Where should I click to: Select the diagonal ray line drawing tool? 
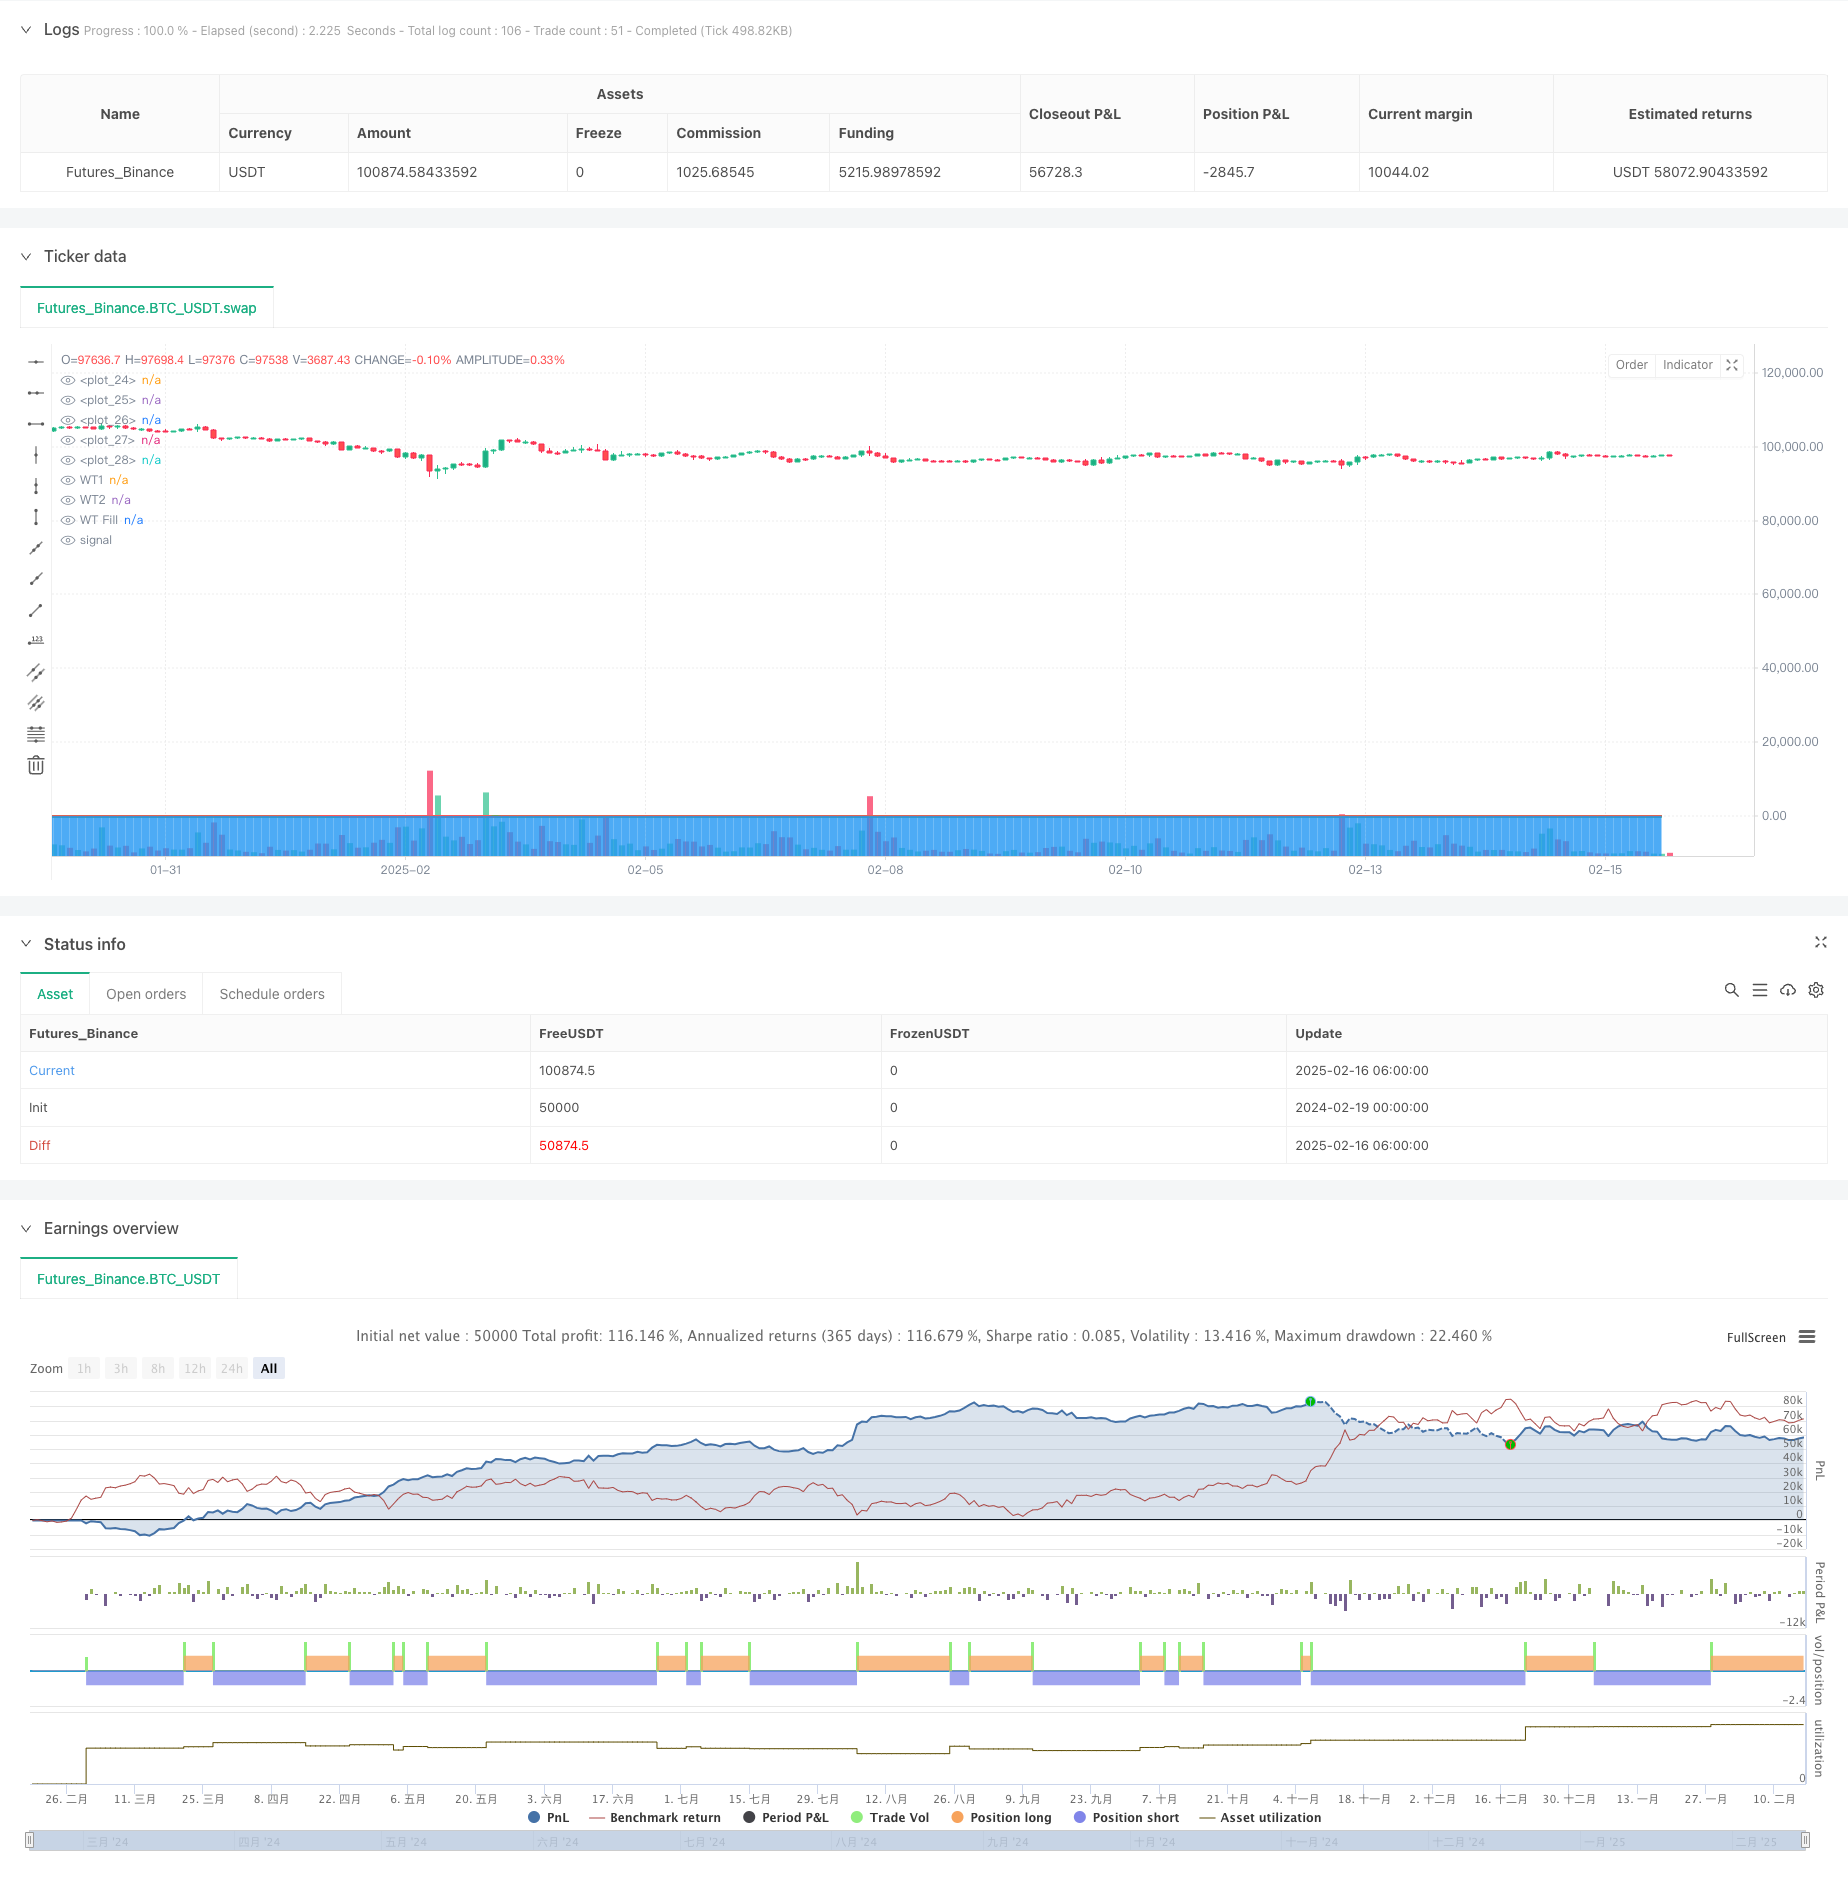coord(36,579)
